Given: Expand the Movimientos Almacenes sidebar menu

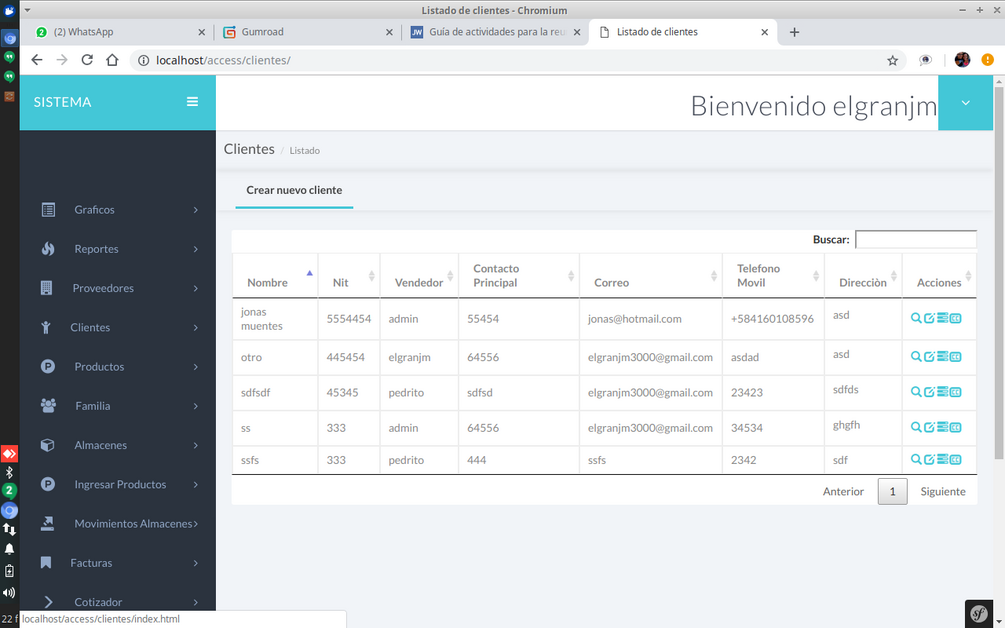Looking at the screenshot, I should (118, 524).
